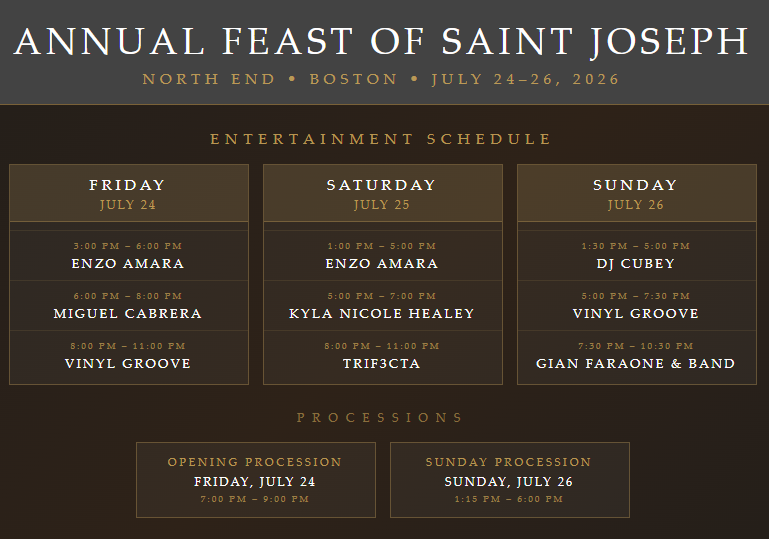Click the Entertainment Schedule heading
The image size is (769, 539).
(381, 139)
